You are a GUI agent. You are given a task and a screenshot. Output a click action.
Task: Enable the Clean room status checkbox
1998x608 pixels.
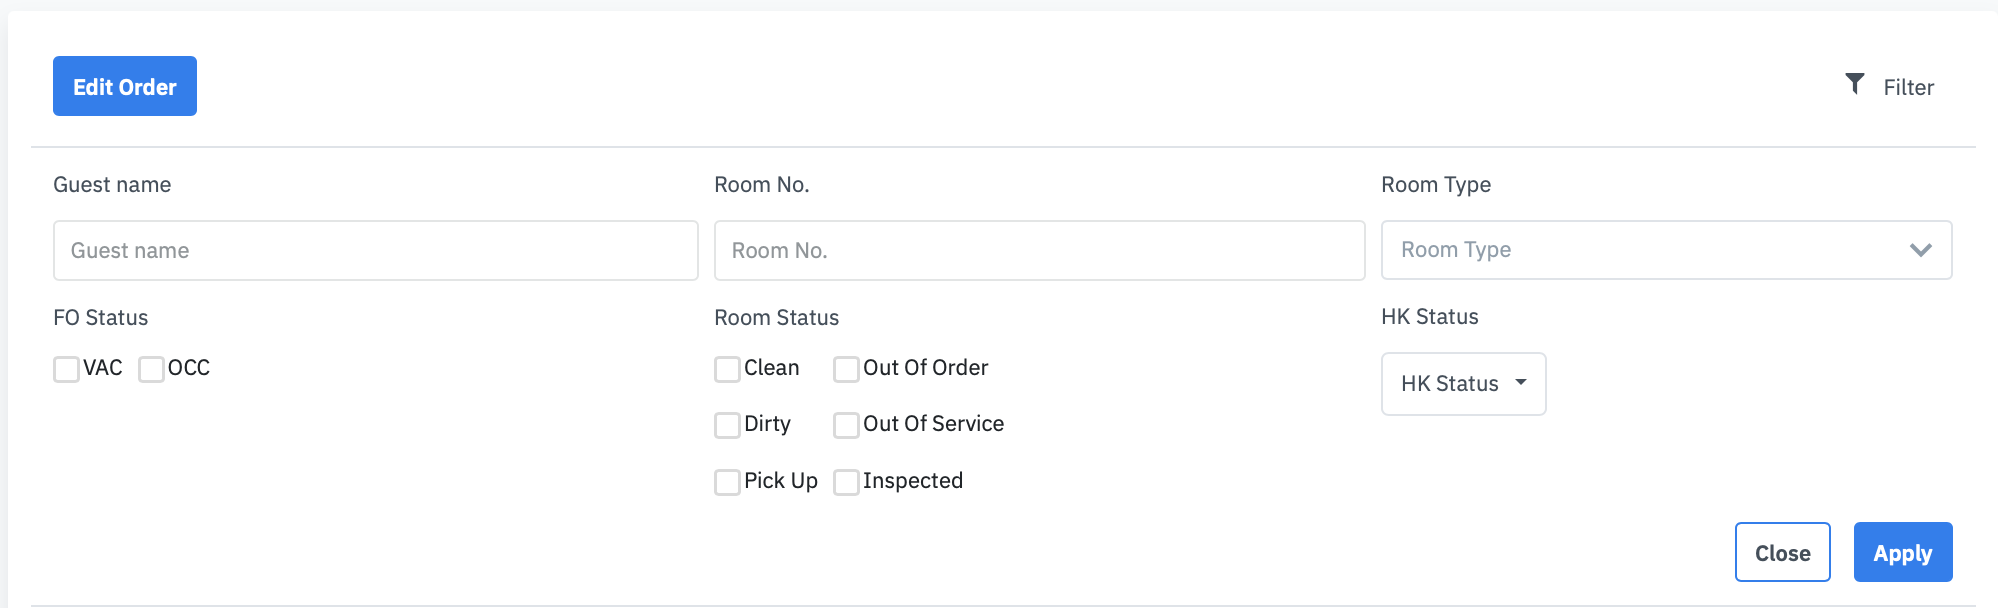tap(727, 369)
